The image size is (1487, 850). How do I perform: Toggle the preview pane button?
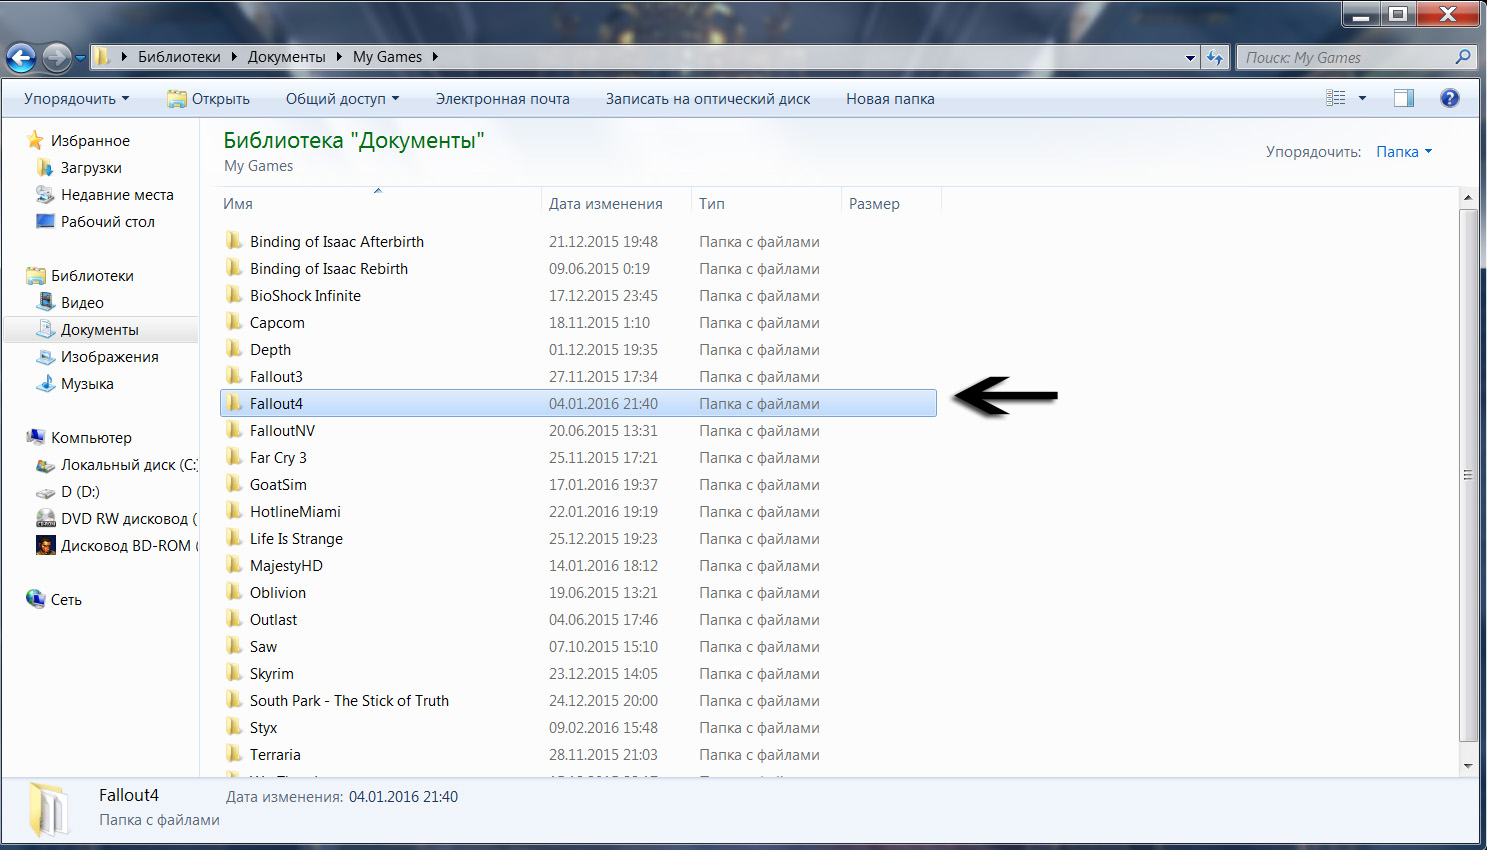click(1404, 98)
